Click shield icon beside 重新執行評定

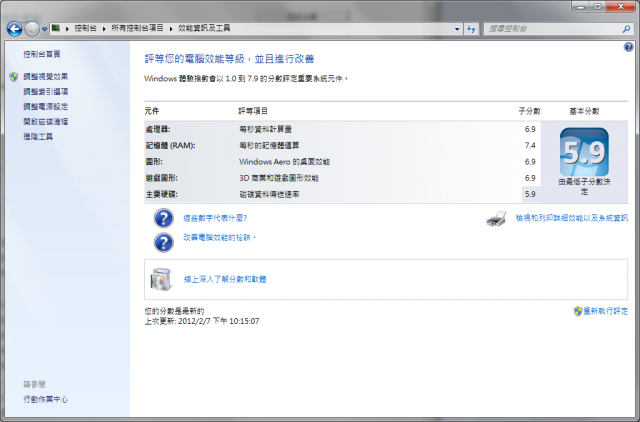click(578, 311)
